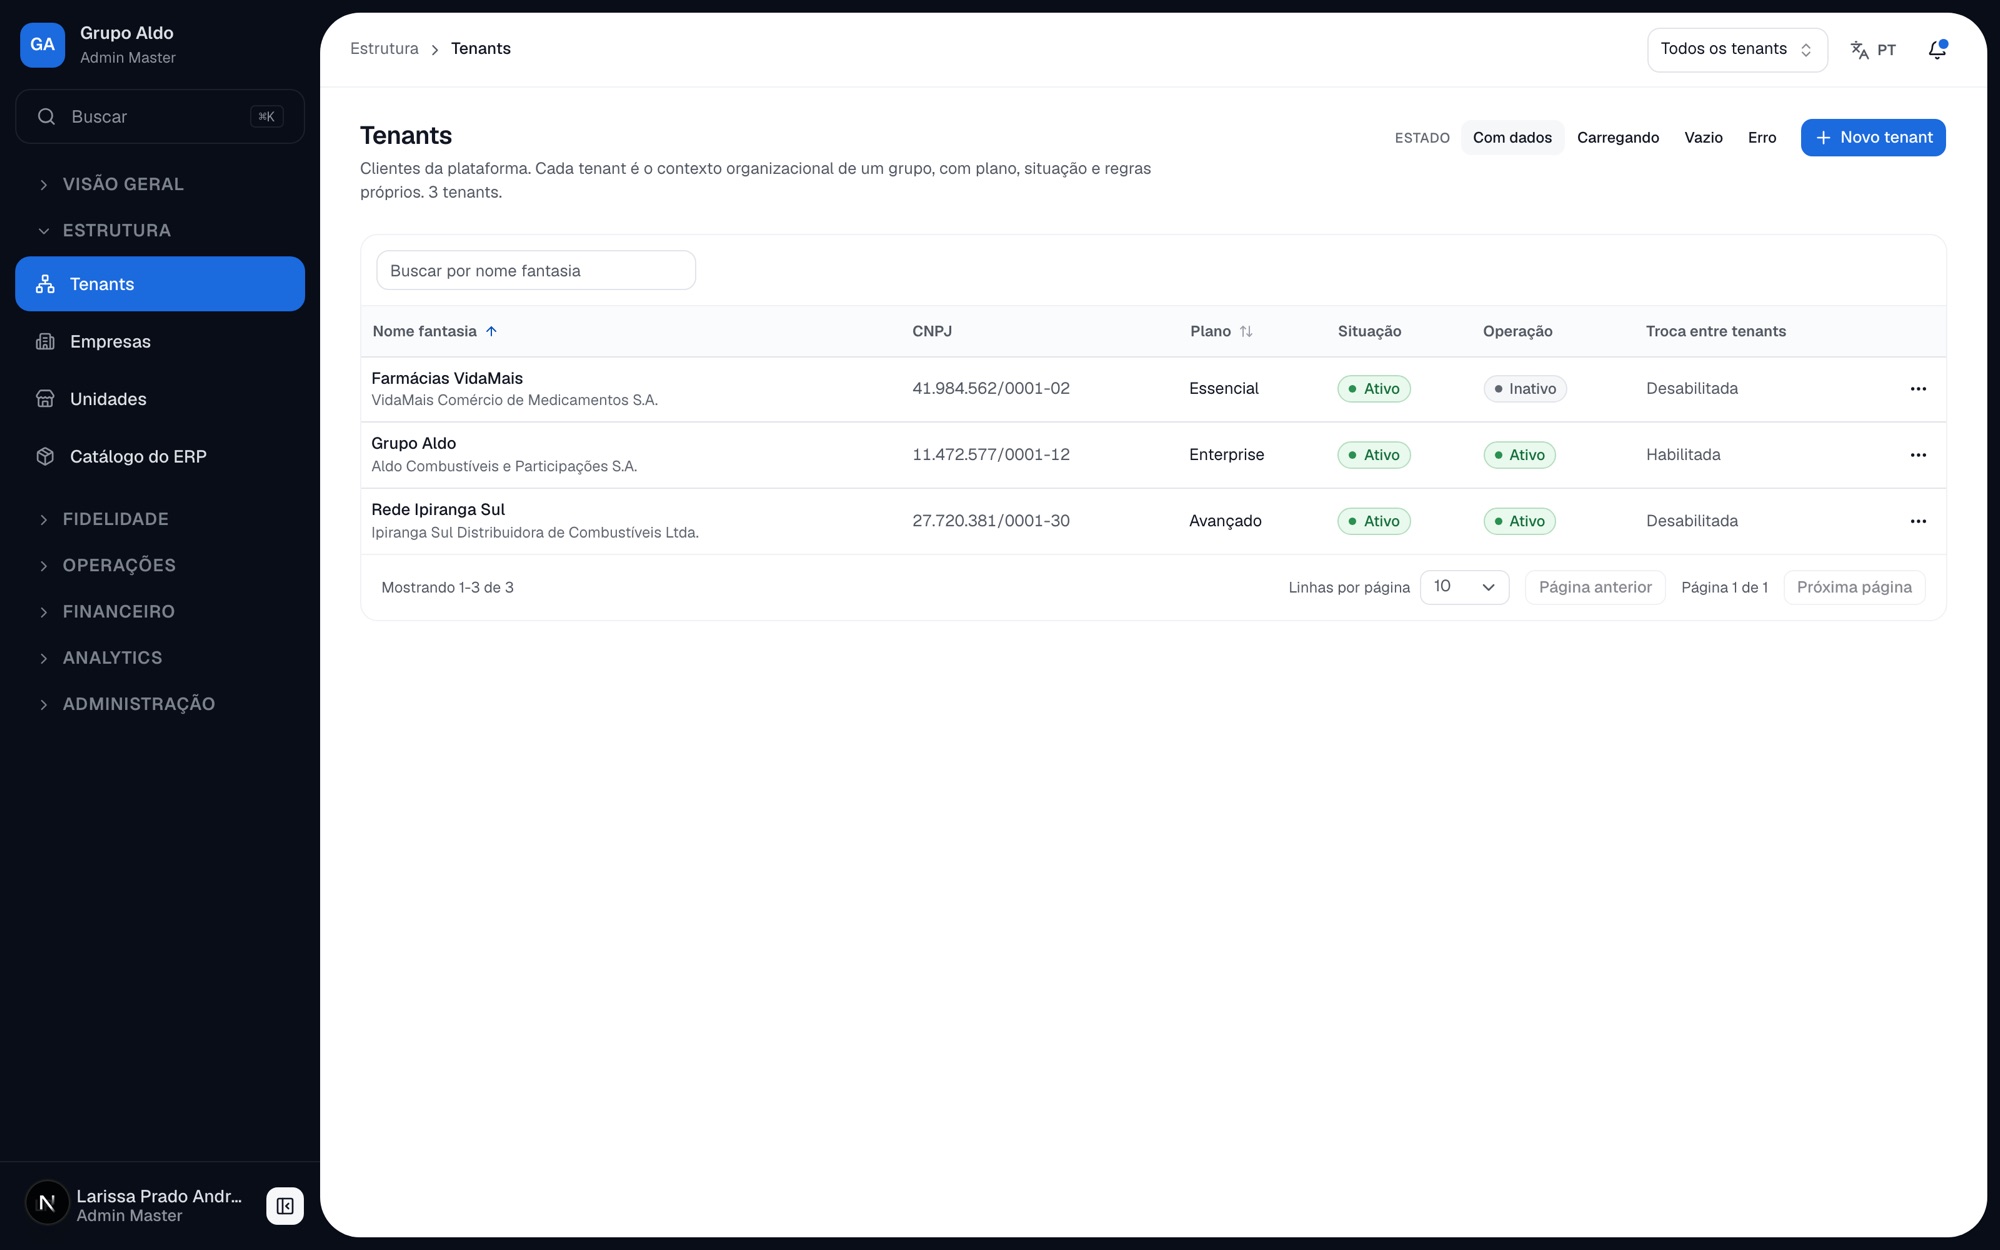The width and height of the screenshot is (2000, 1250).
Task: Click the Catálogo do ERP box icon
Action: [x=45, y=456]
